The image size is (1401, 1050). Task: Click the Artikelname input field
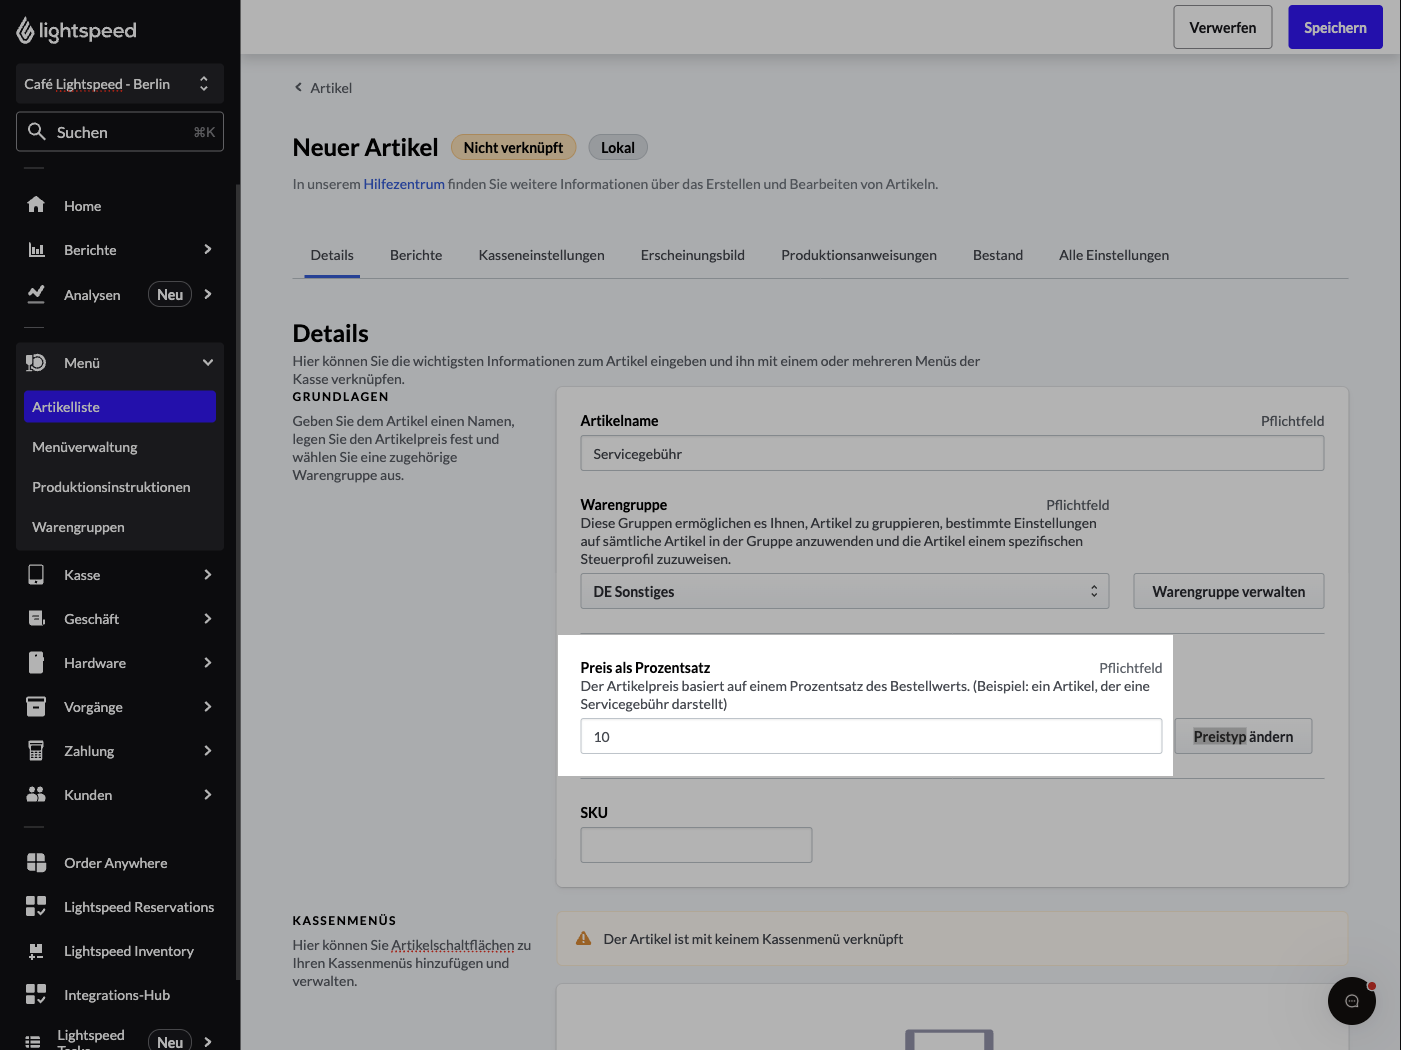coord(952,453)
